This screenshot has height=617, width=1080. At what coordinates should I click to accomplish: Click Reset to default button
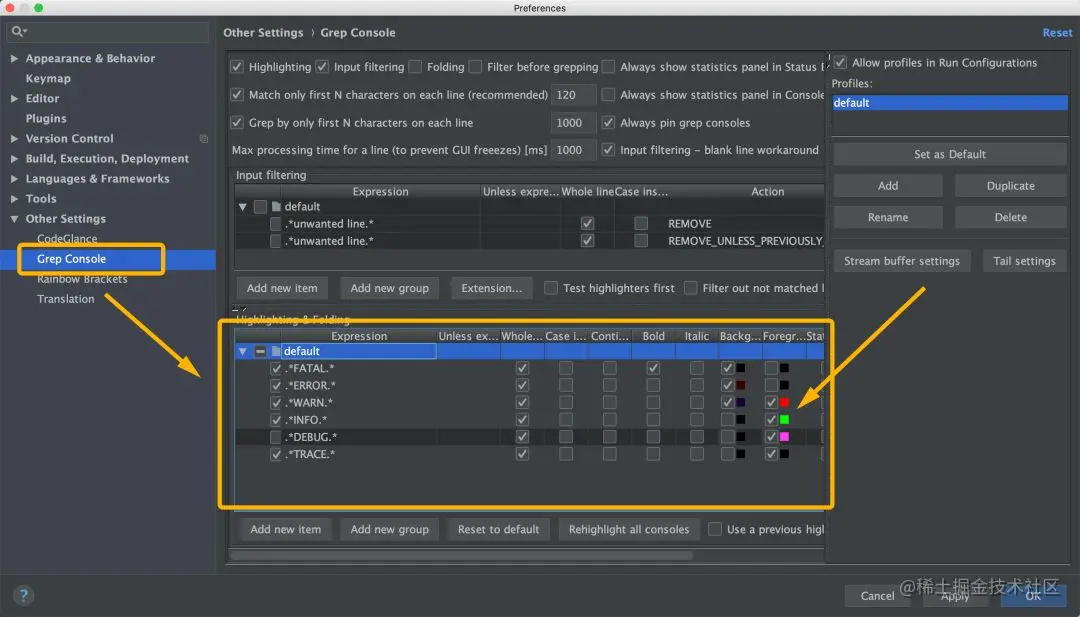(499, 530)
